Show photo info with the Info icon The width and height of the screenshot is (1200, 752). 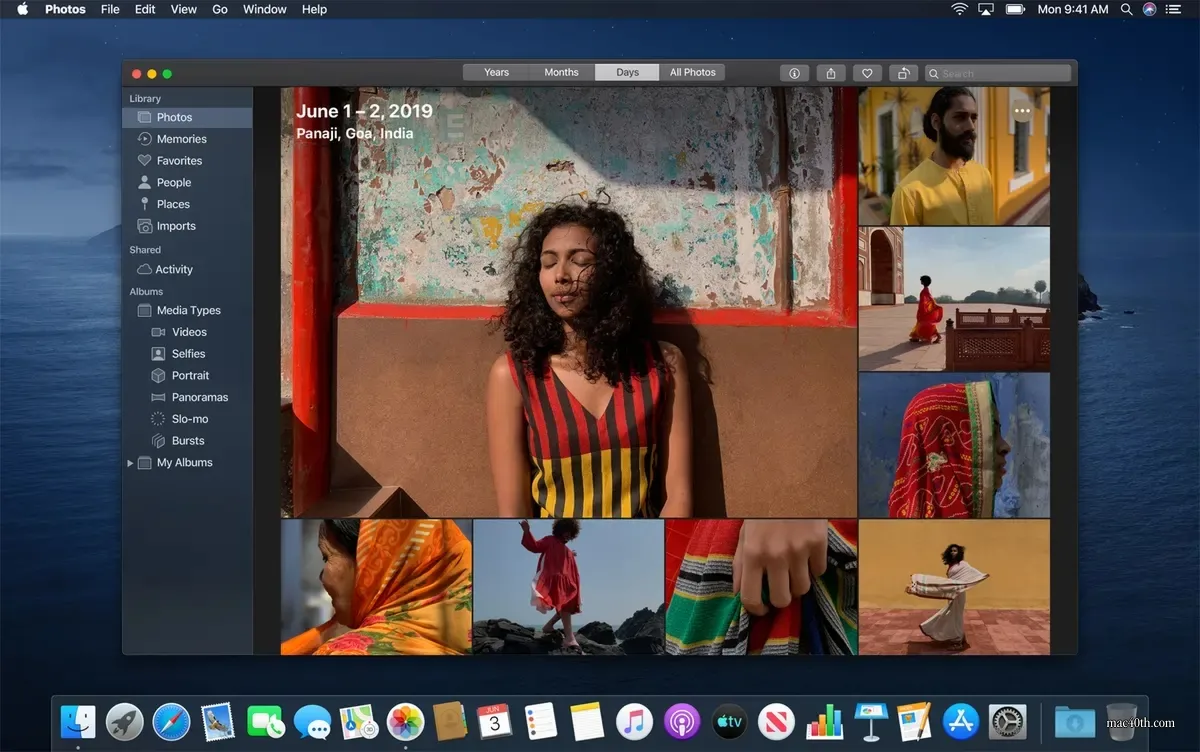click(x=794, y=72)
